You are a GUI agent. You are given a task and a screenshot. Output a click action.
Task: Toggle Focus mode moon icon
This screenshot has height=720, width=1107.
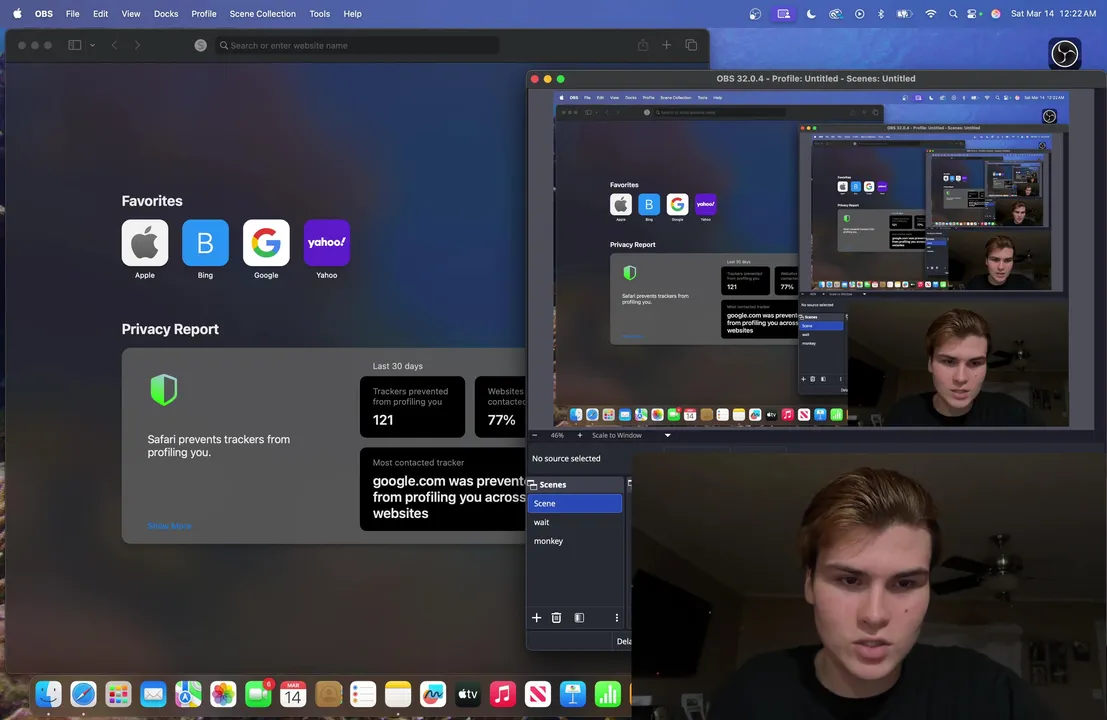pyautogui.click(x=811, y=13)
